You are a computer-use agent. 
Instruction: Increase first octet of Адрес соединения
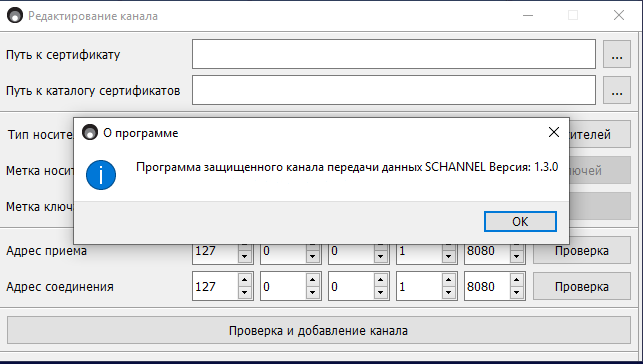(244, 280)
